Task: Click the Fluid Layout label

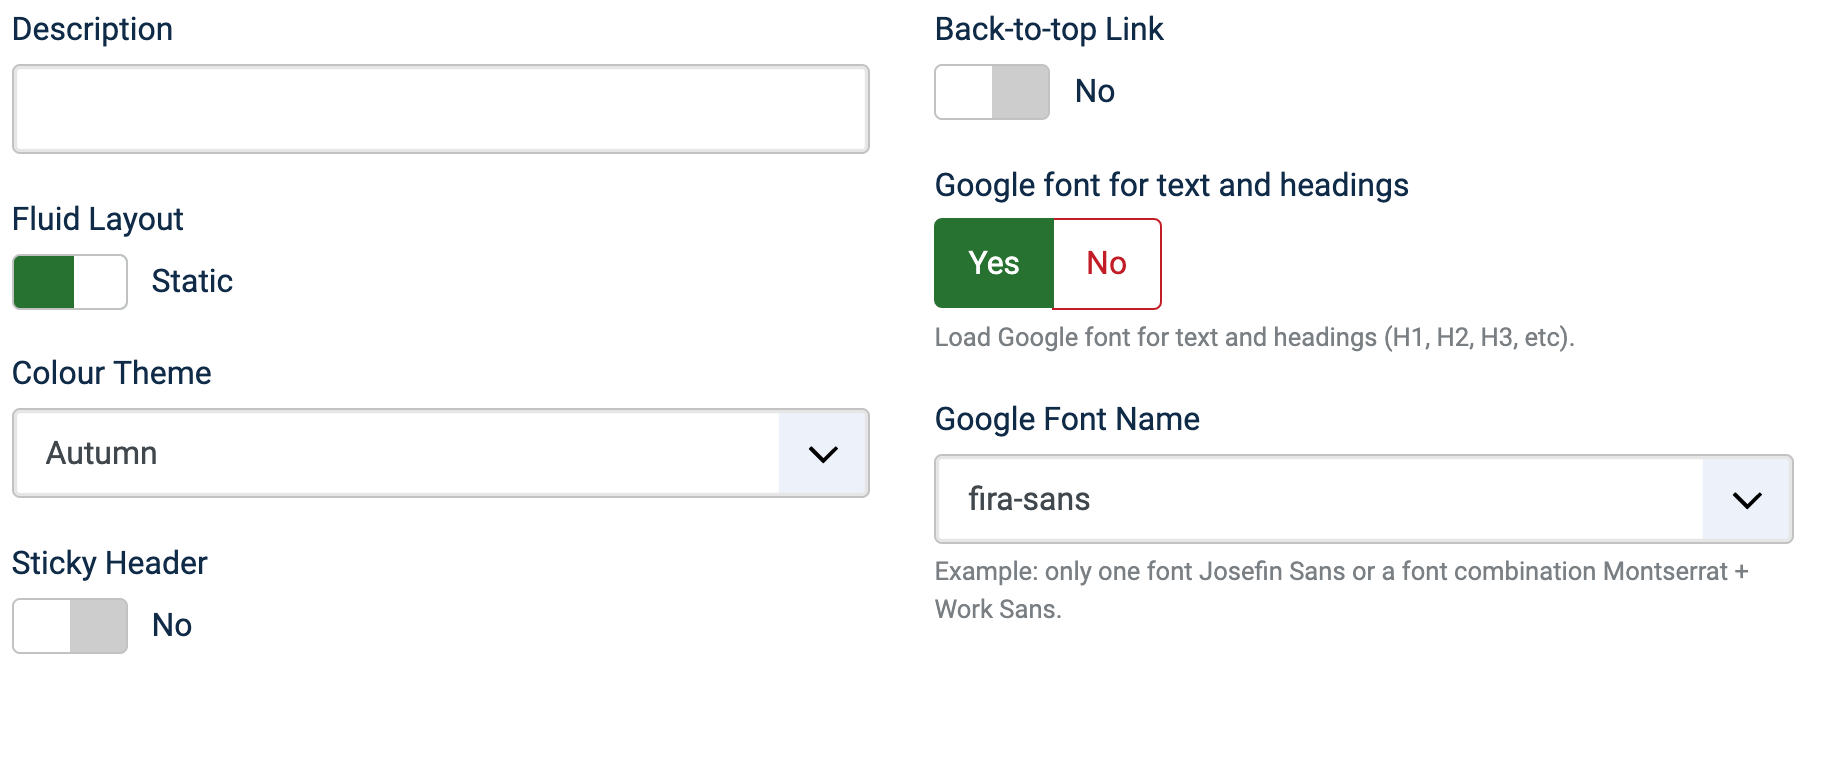Action: [98, 220]
